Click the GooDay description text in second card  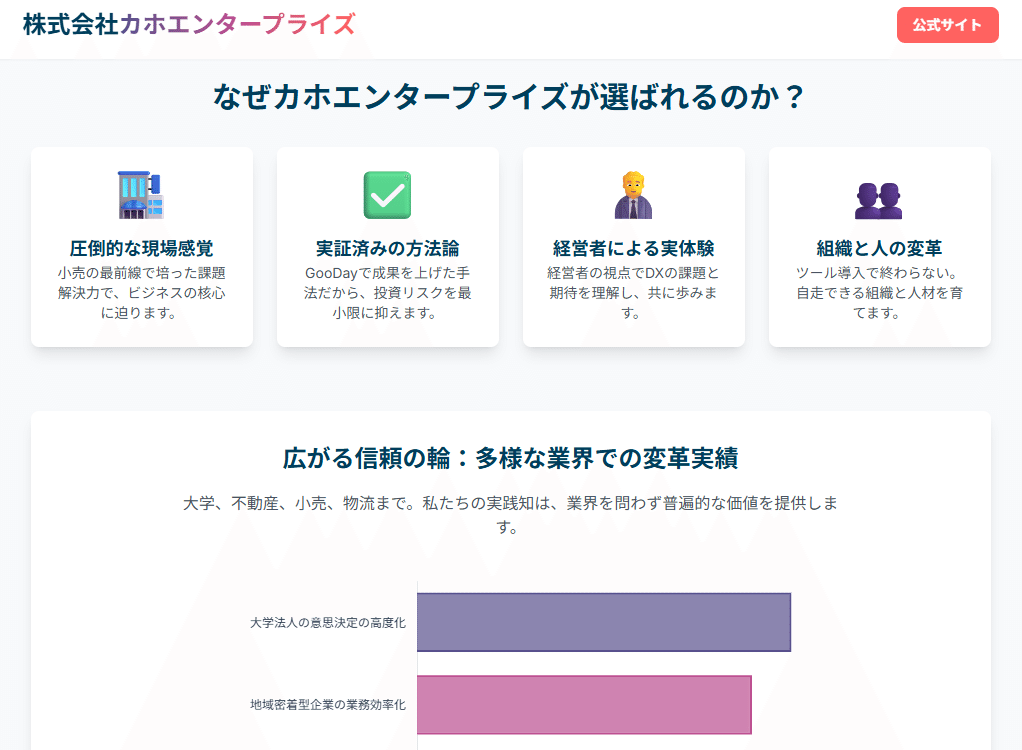[x=387, y=293]
